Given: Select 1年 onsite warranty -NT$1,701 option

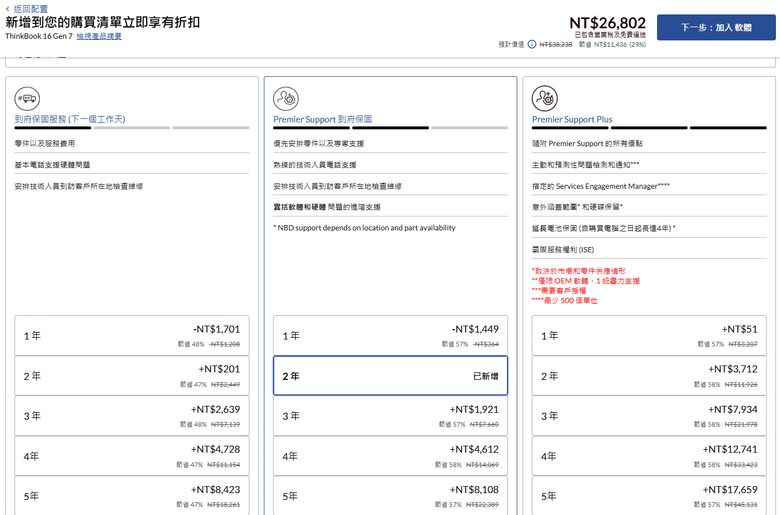Looking at the screenshot, I should coord(132,335).
